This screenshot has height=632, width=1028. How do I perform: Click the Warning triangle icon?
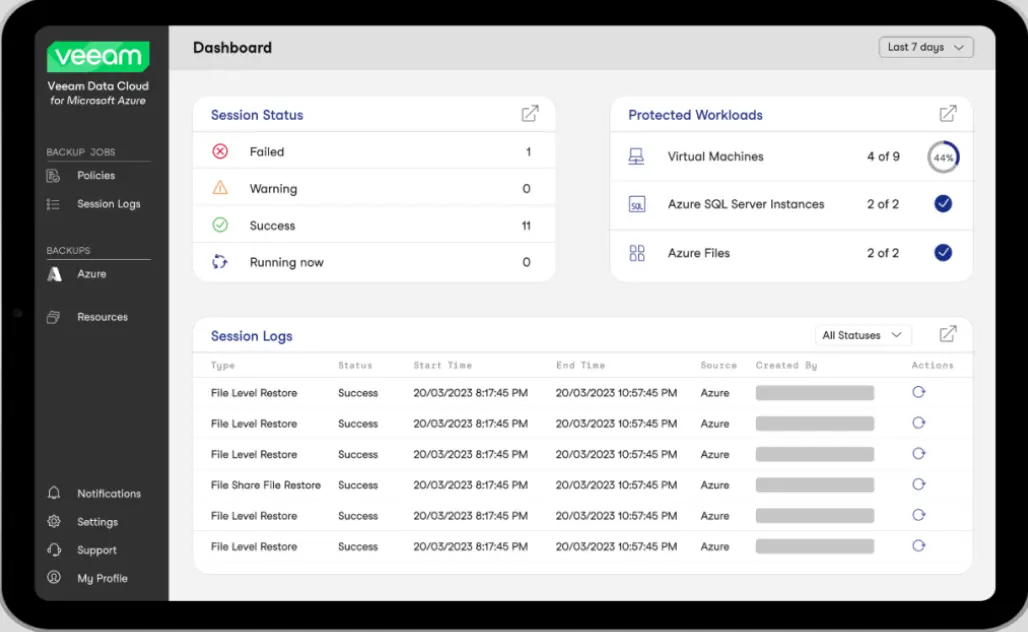220,188
